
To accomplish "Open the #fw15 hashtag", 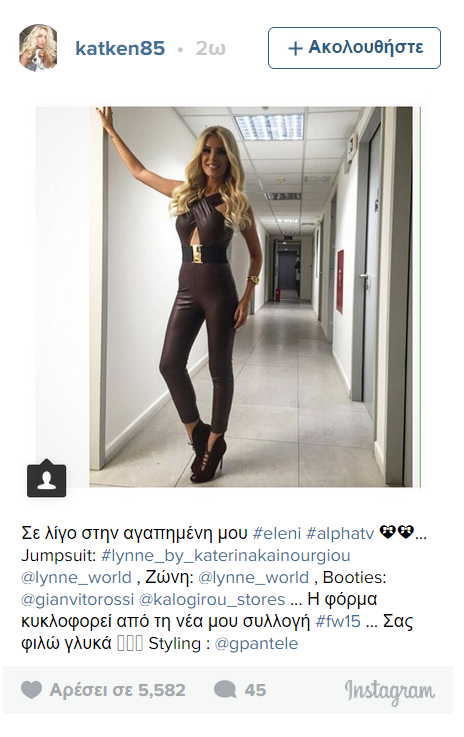I will click(338, 621).
